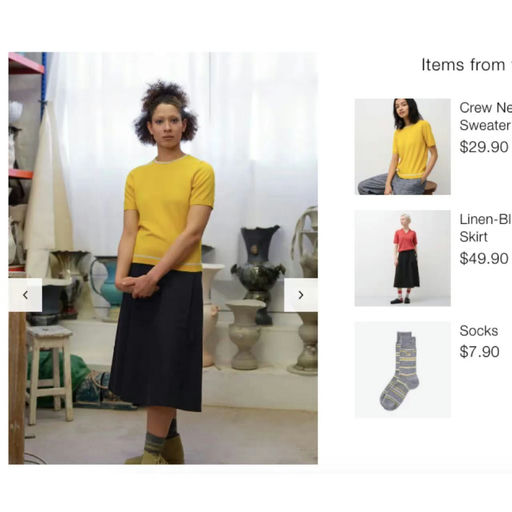The height and width of the screenshot is (512, 512).
Task: Click the white stool in the large photo
Action: click(x=49, y=373)
